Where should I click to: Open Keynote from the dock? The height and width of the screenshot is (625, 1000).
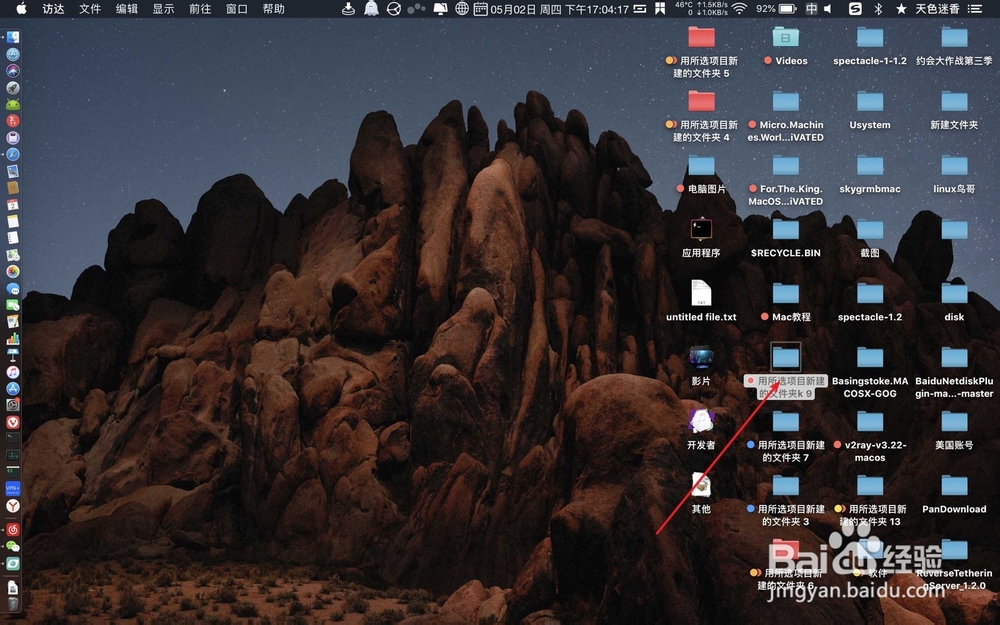pos(13,355)
